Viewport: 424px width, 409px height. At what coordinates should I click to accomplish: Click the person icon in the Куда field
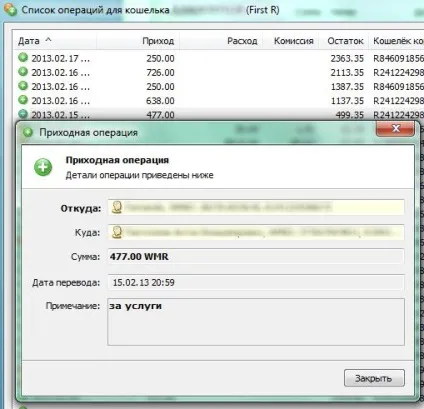pyautogui.click(x=117, y=232)
